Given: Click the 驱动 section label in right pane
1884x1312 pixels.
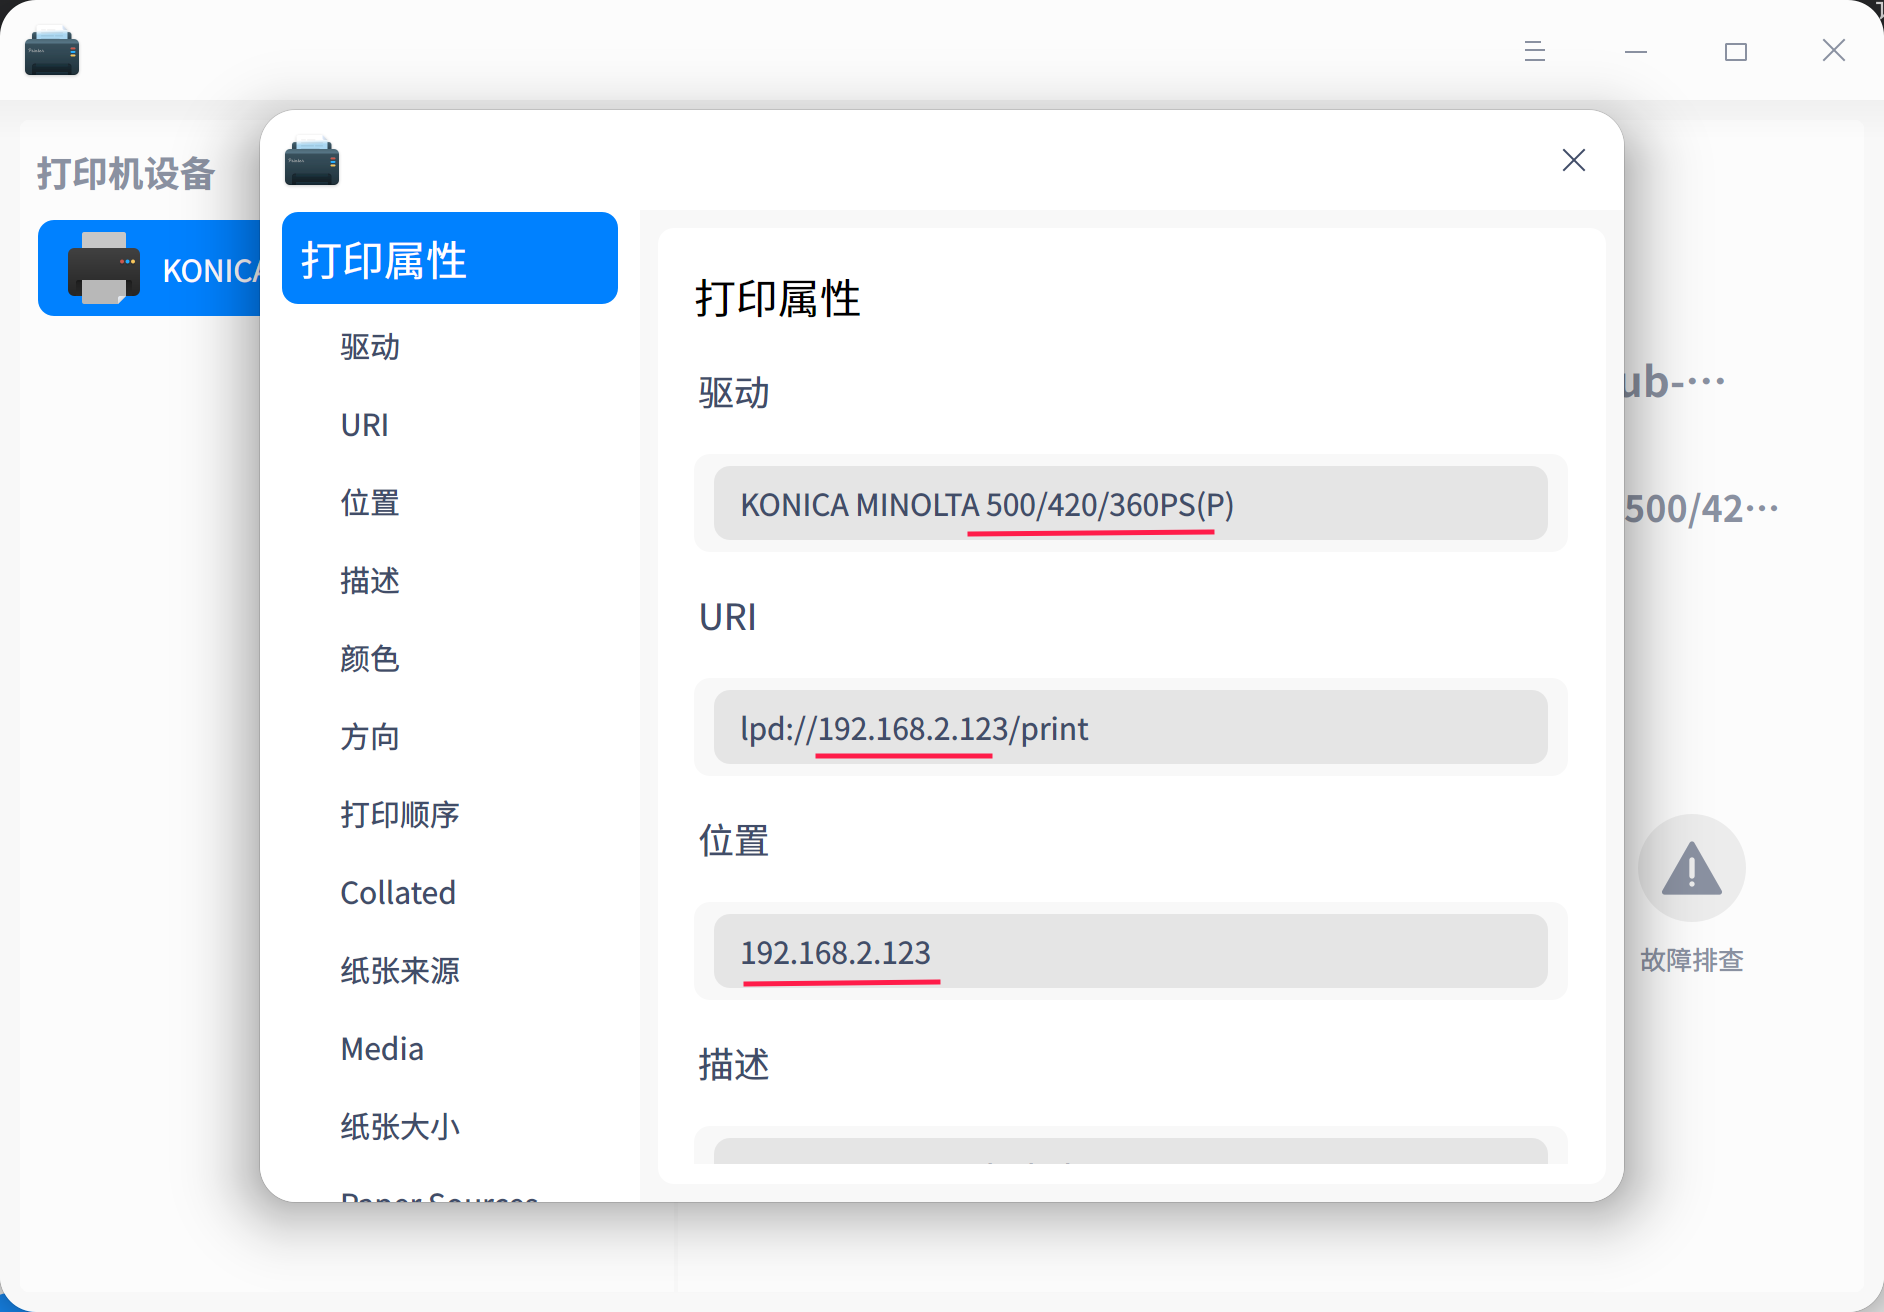Looking at the screenshot, I should [x=734, y=393].
